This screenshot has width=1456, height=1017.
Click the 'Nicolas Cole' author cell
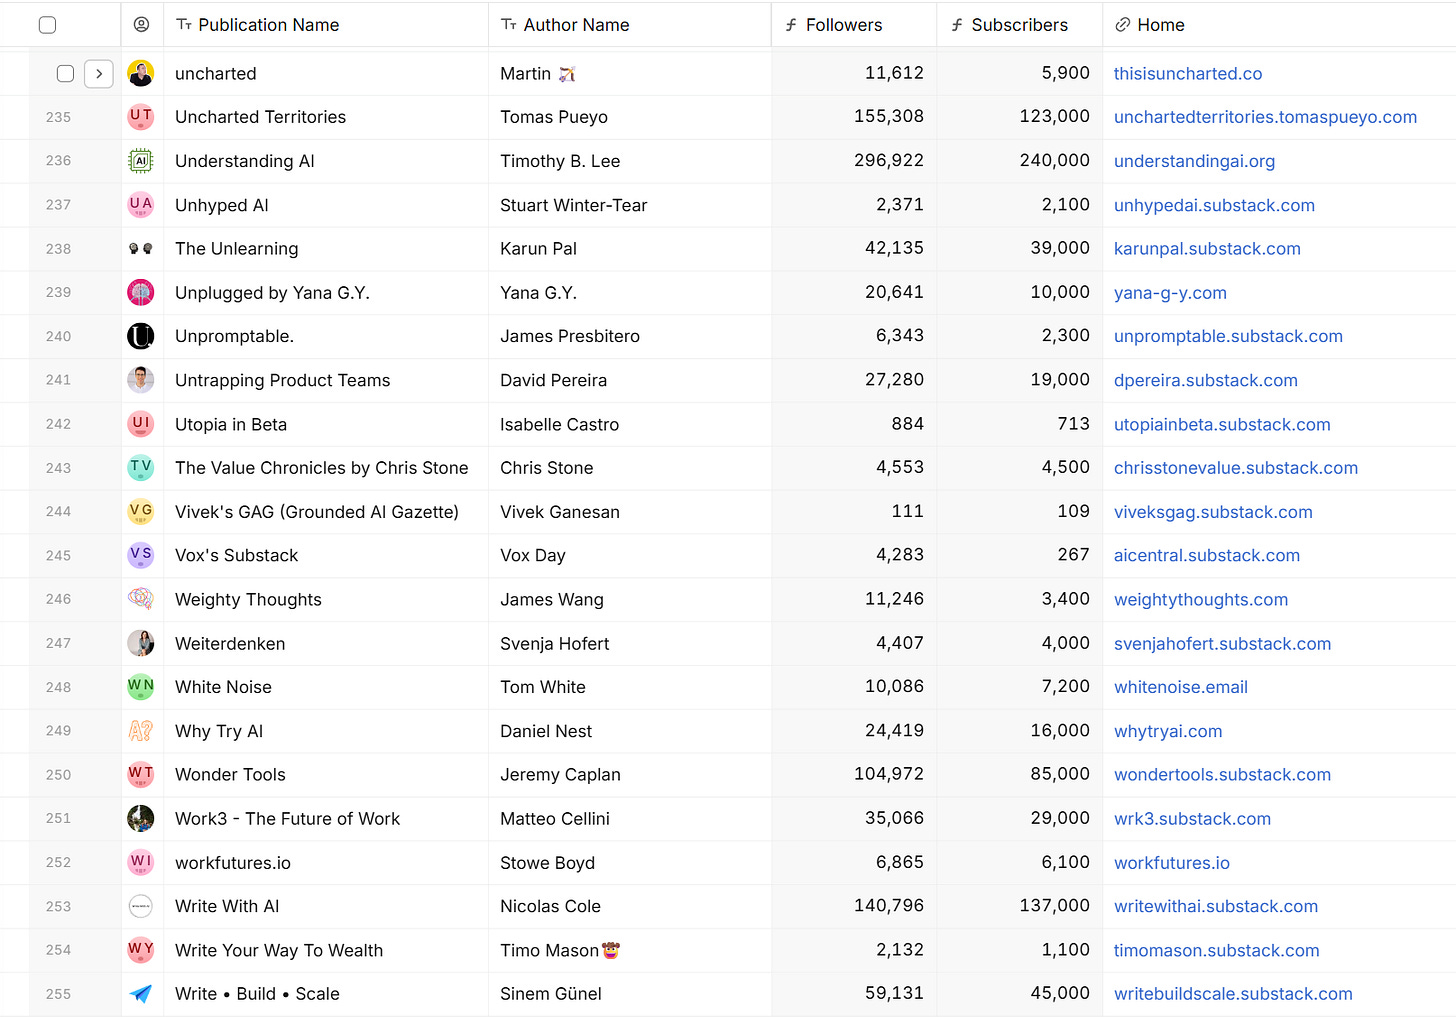point(630,906)
